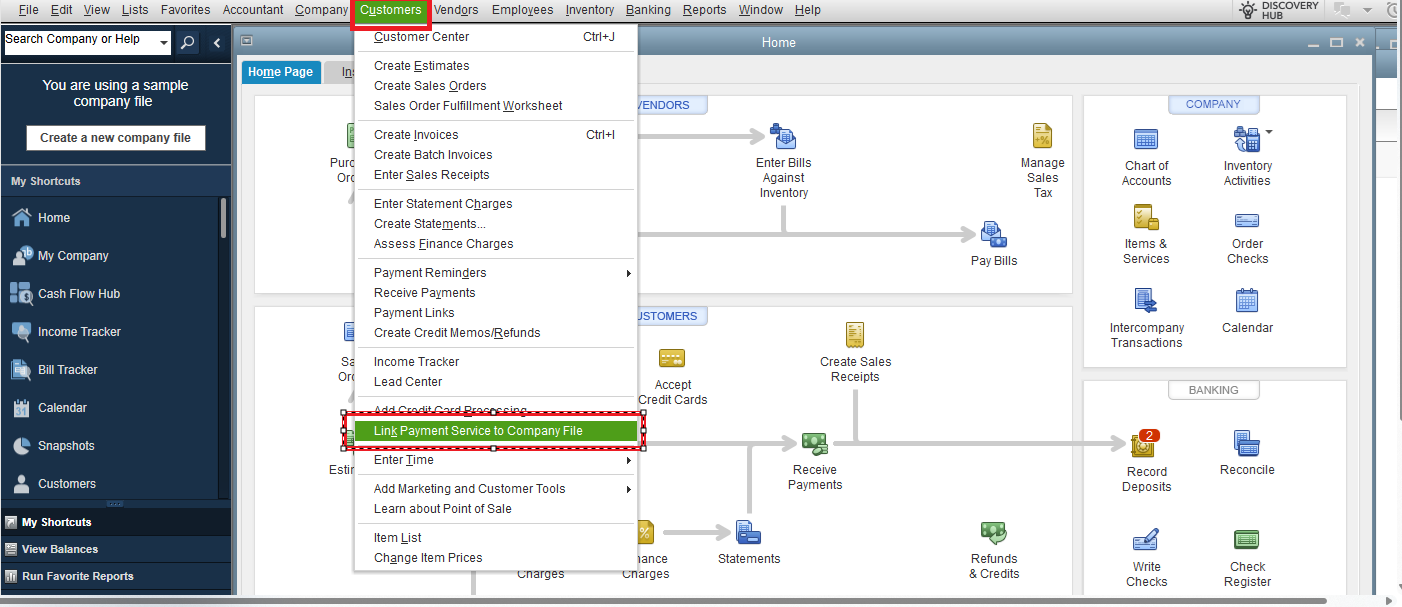Open Create Sales Receipts icon
The image size is (1402, 607).
pyautogui.click(x=855, y=334)
